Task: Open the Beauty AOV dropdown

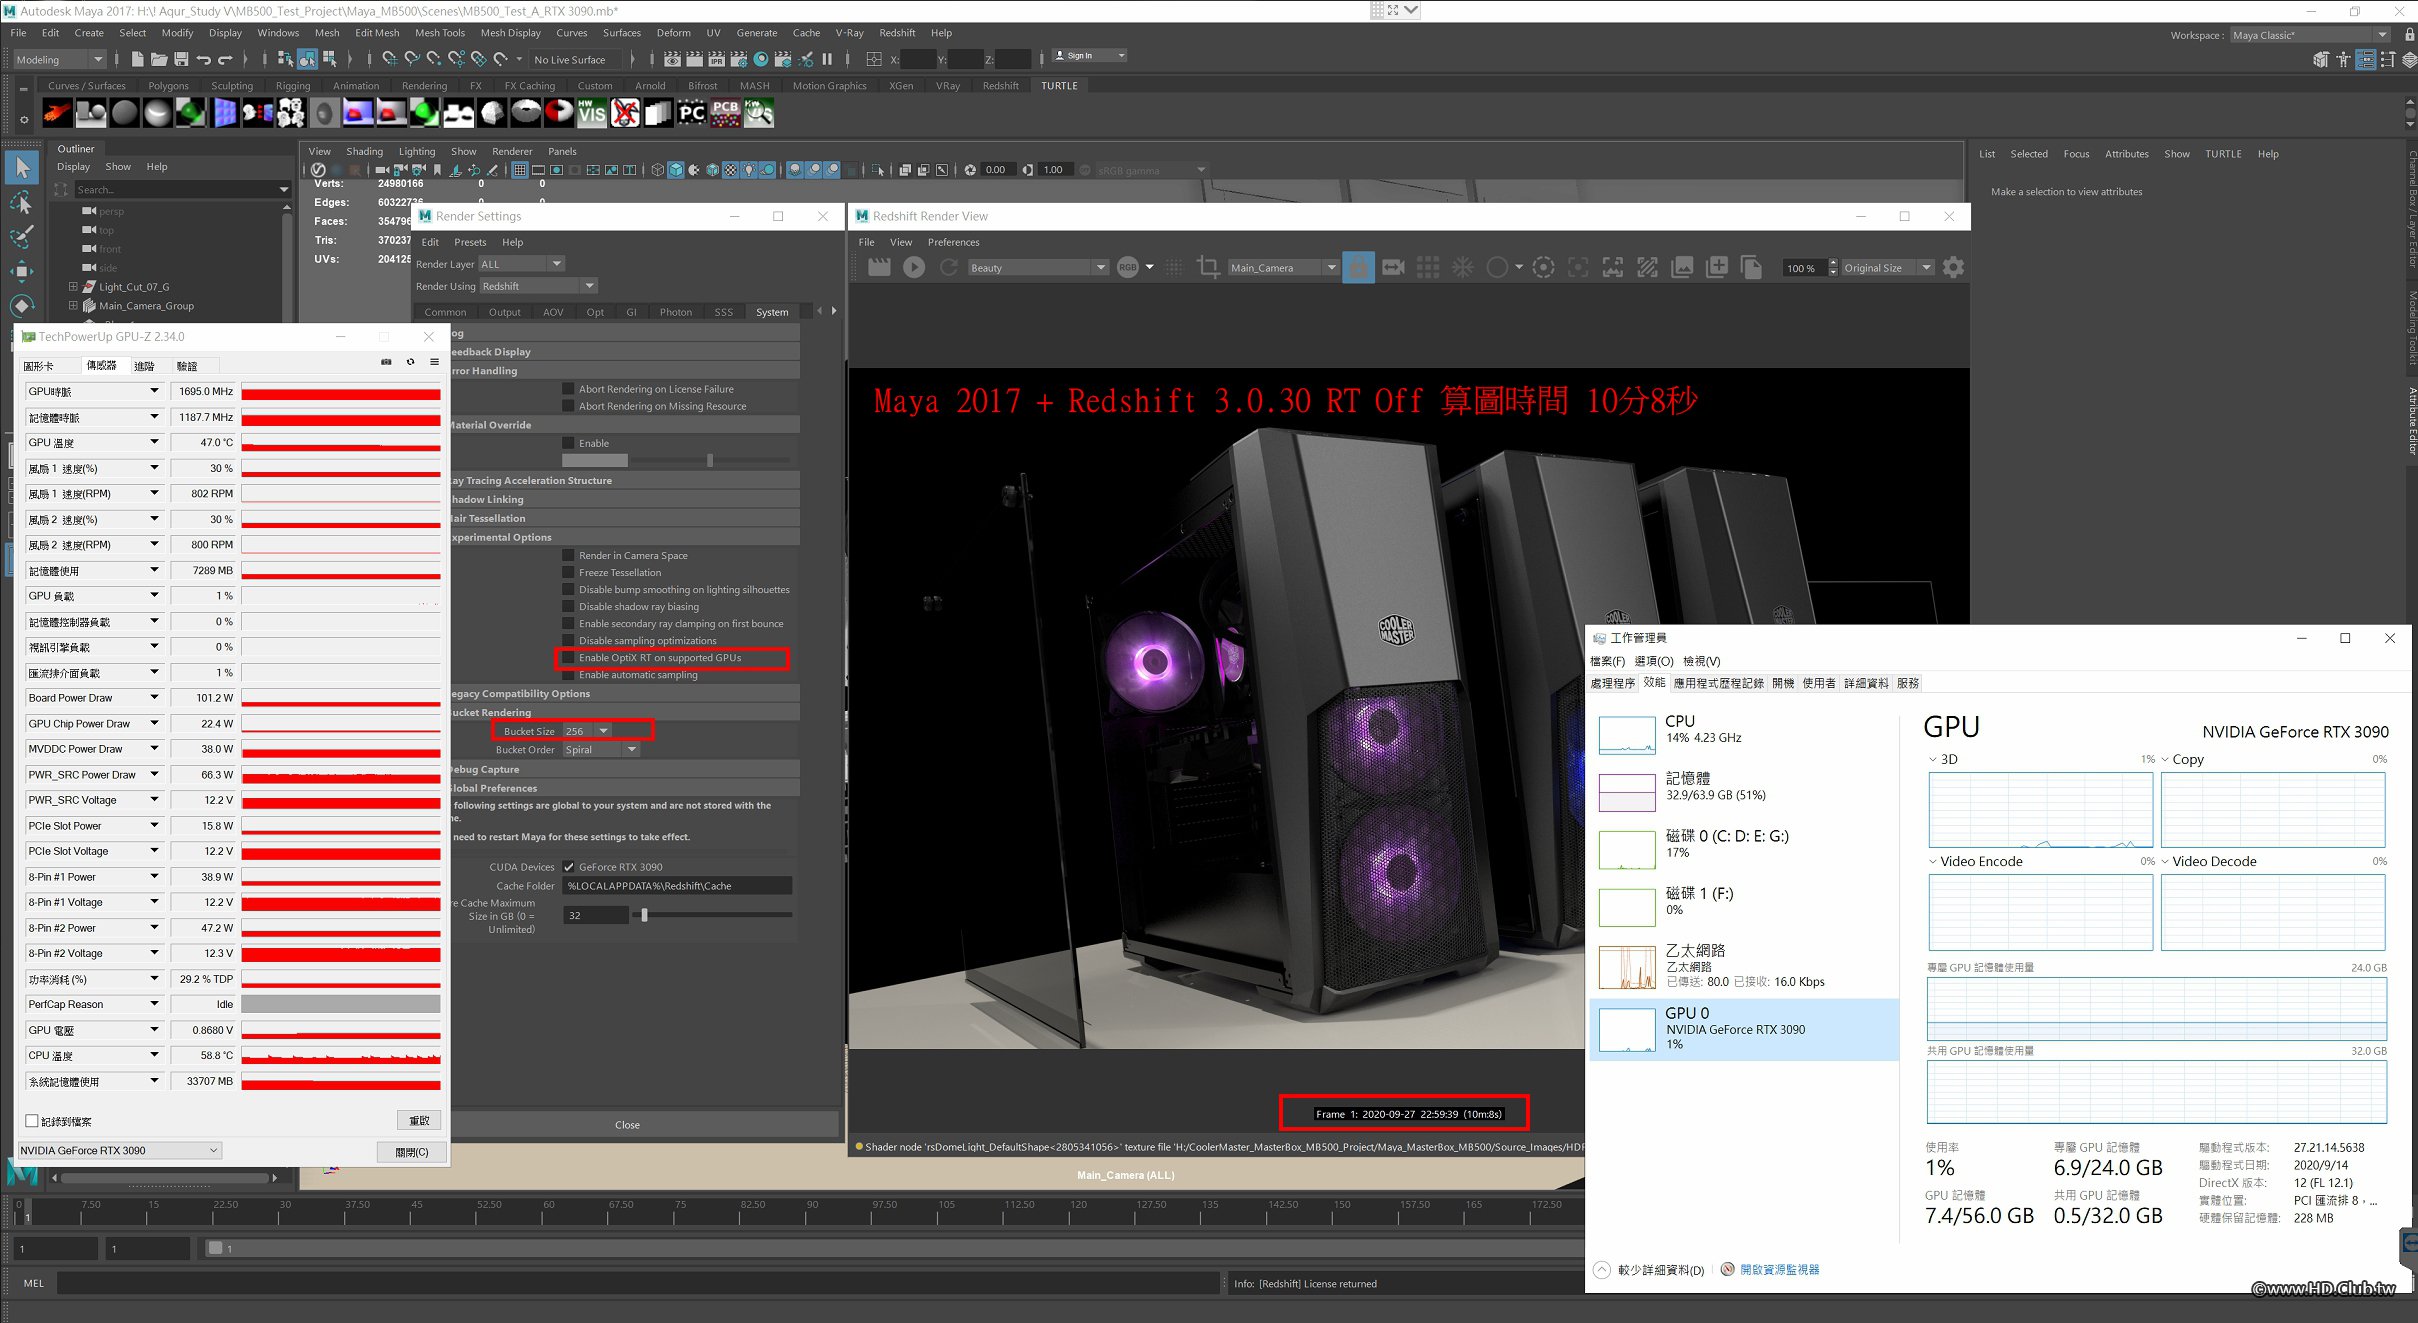Action: point(1038,268)
